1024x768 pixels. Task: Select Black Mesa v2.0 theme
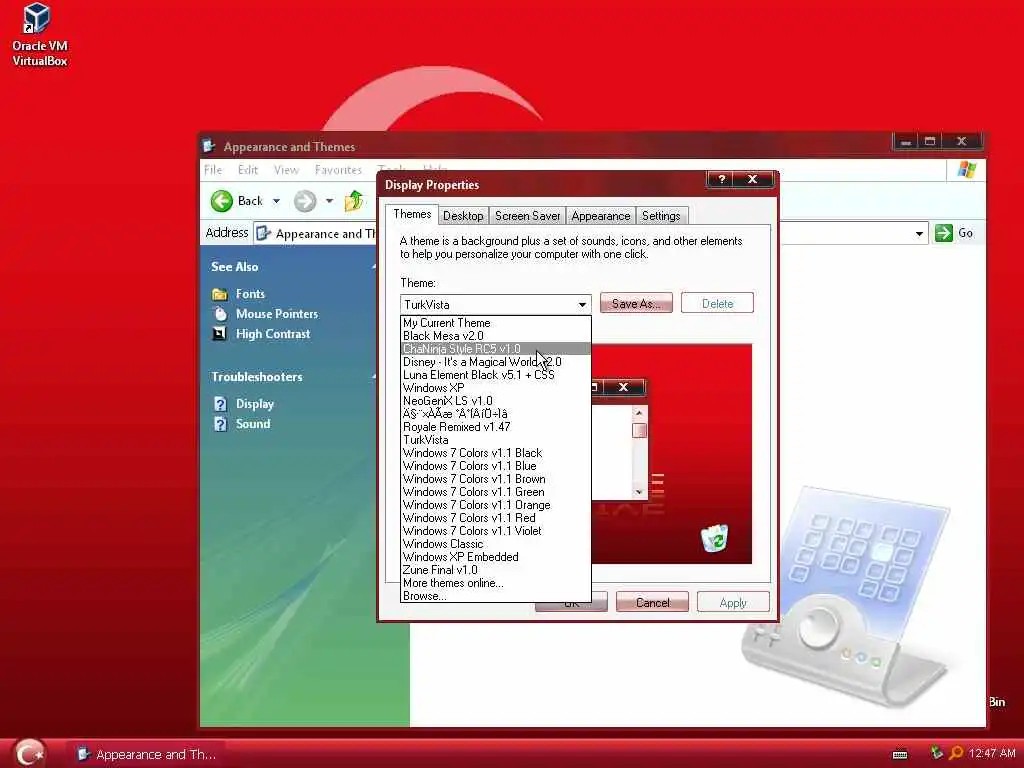coord(496,336)
